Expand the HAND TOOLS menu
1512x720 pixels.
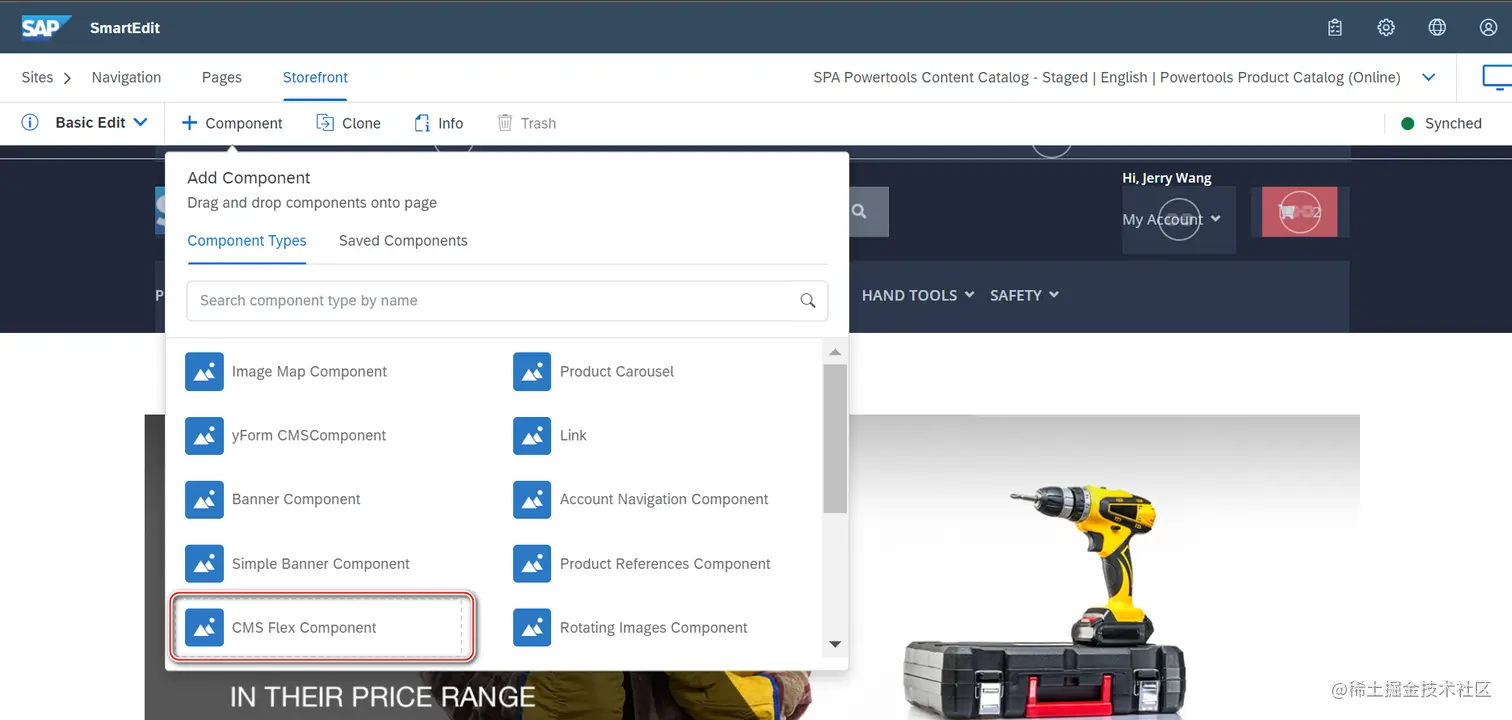coord(917,295)
